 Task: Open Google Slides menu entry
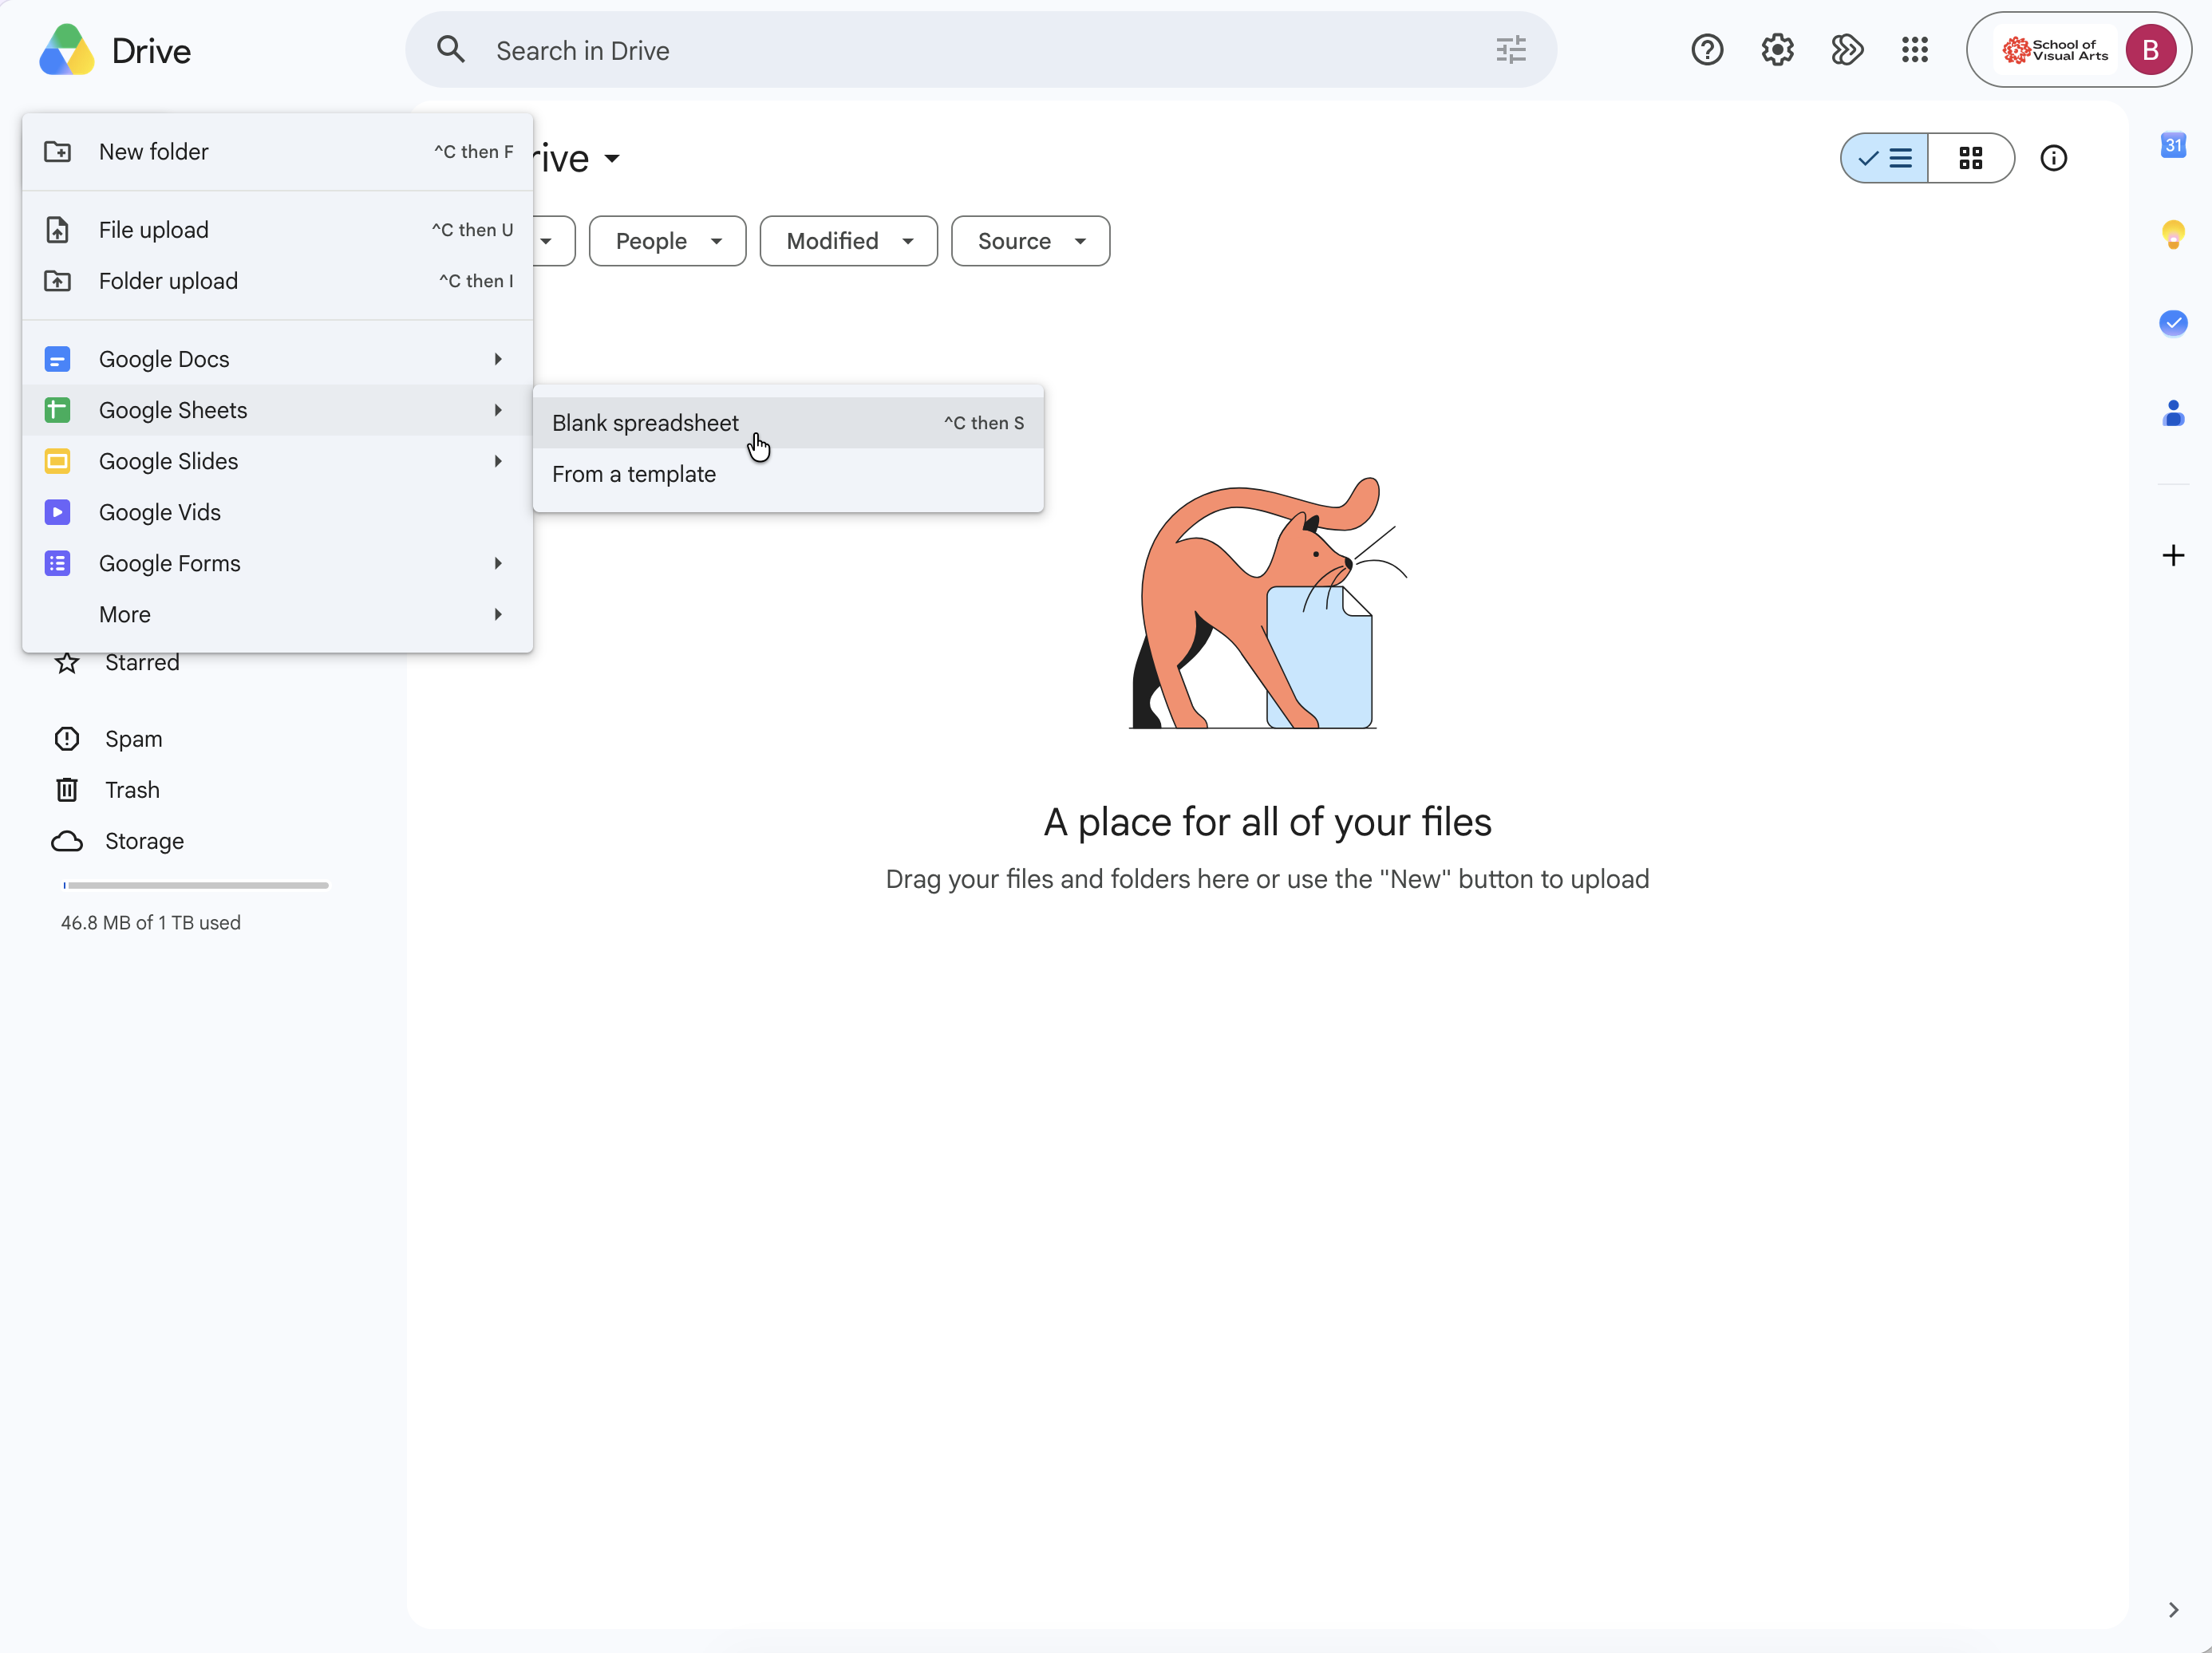click(x=277, y=461)
